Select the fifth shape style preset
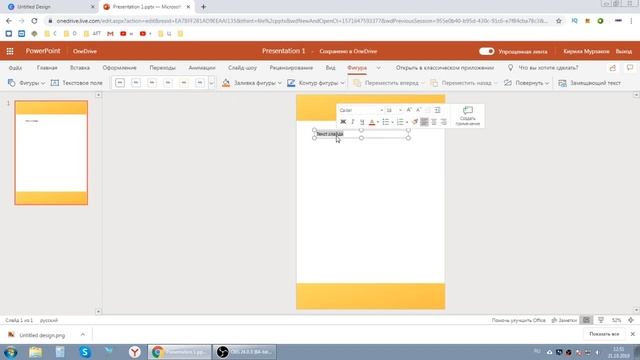 [x=184, y=83]
